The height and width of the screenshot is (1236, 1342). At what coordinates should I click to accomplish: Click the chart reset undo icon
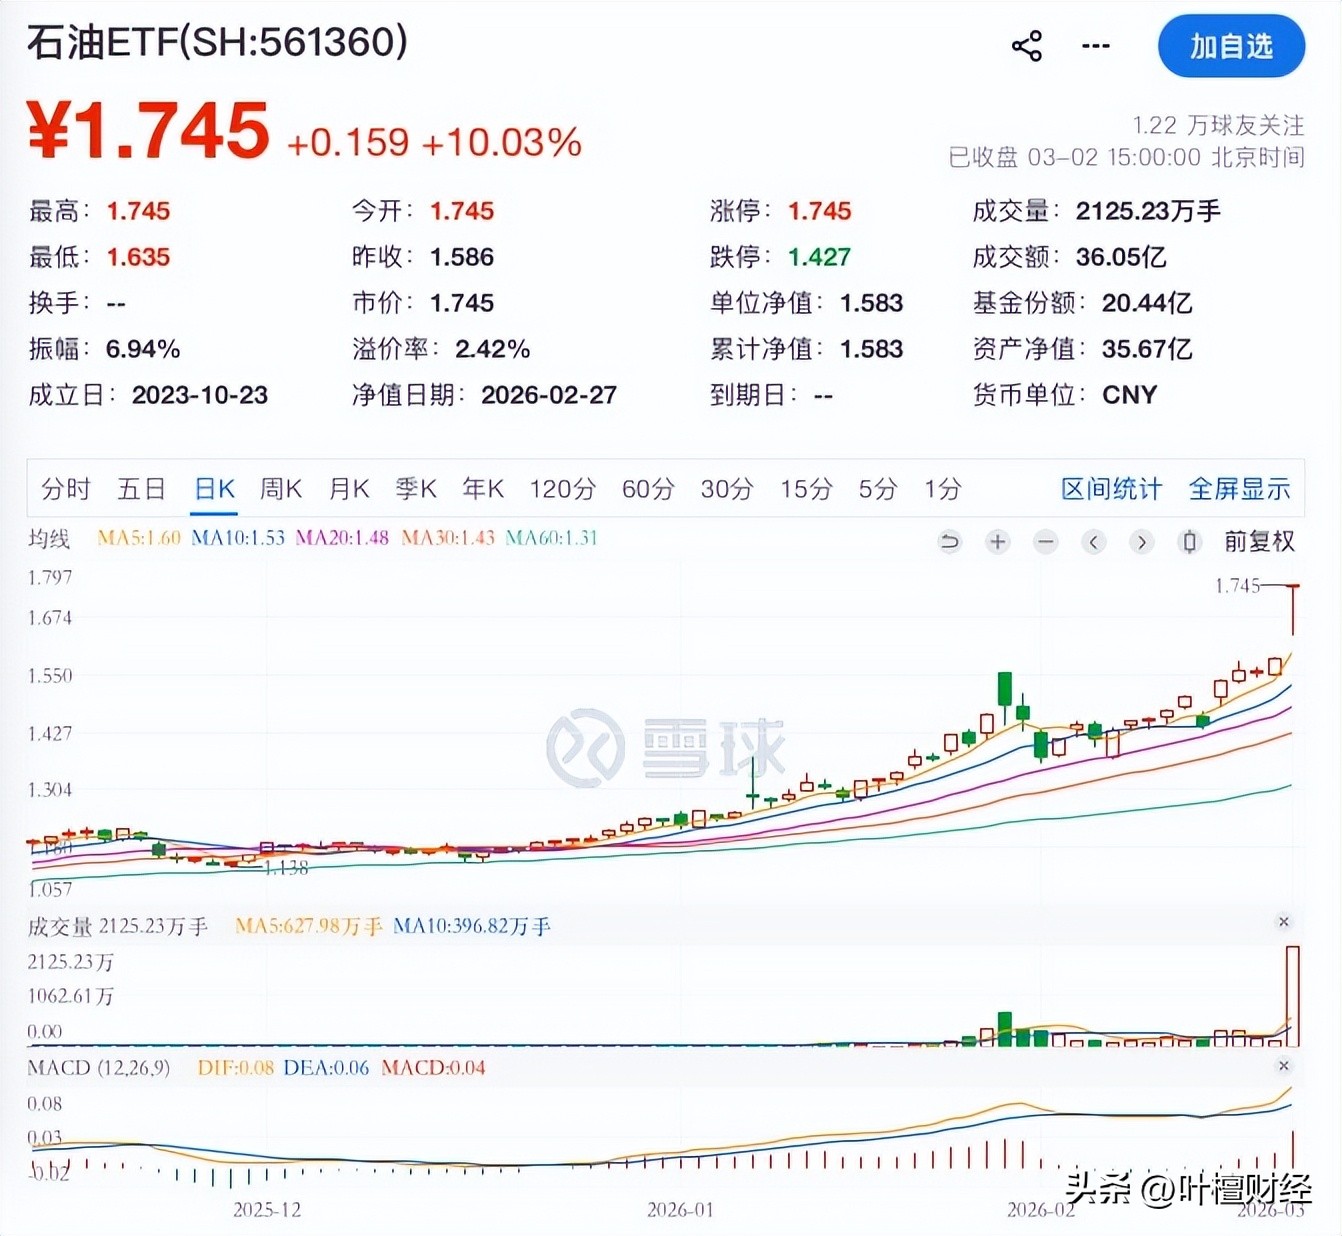pyautogui.click(x=949, y=542)
